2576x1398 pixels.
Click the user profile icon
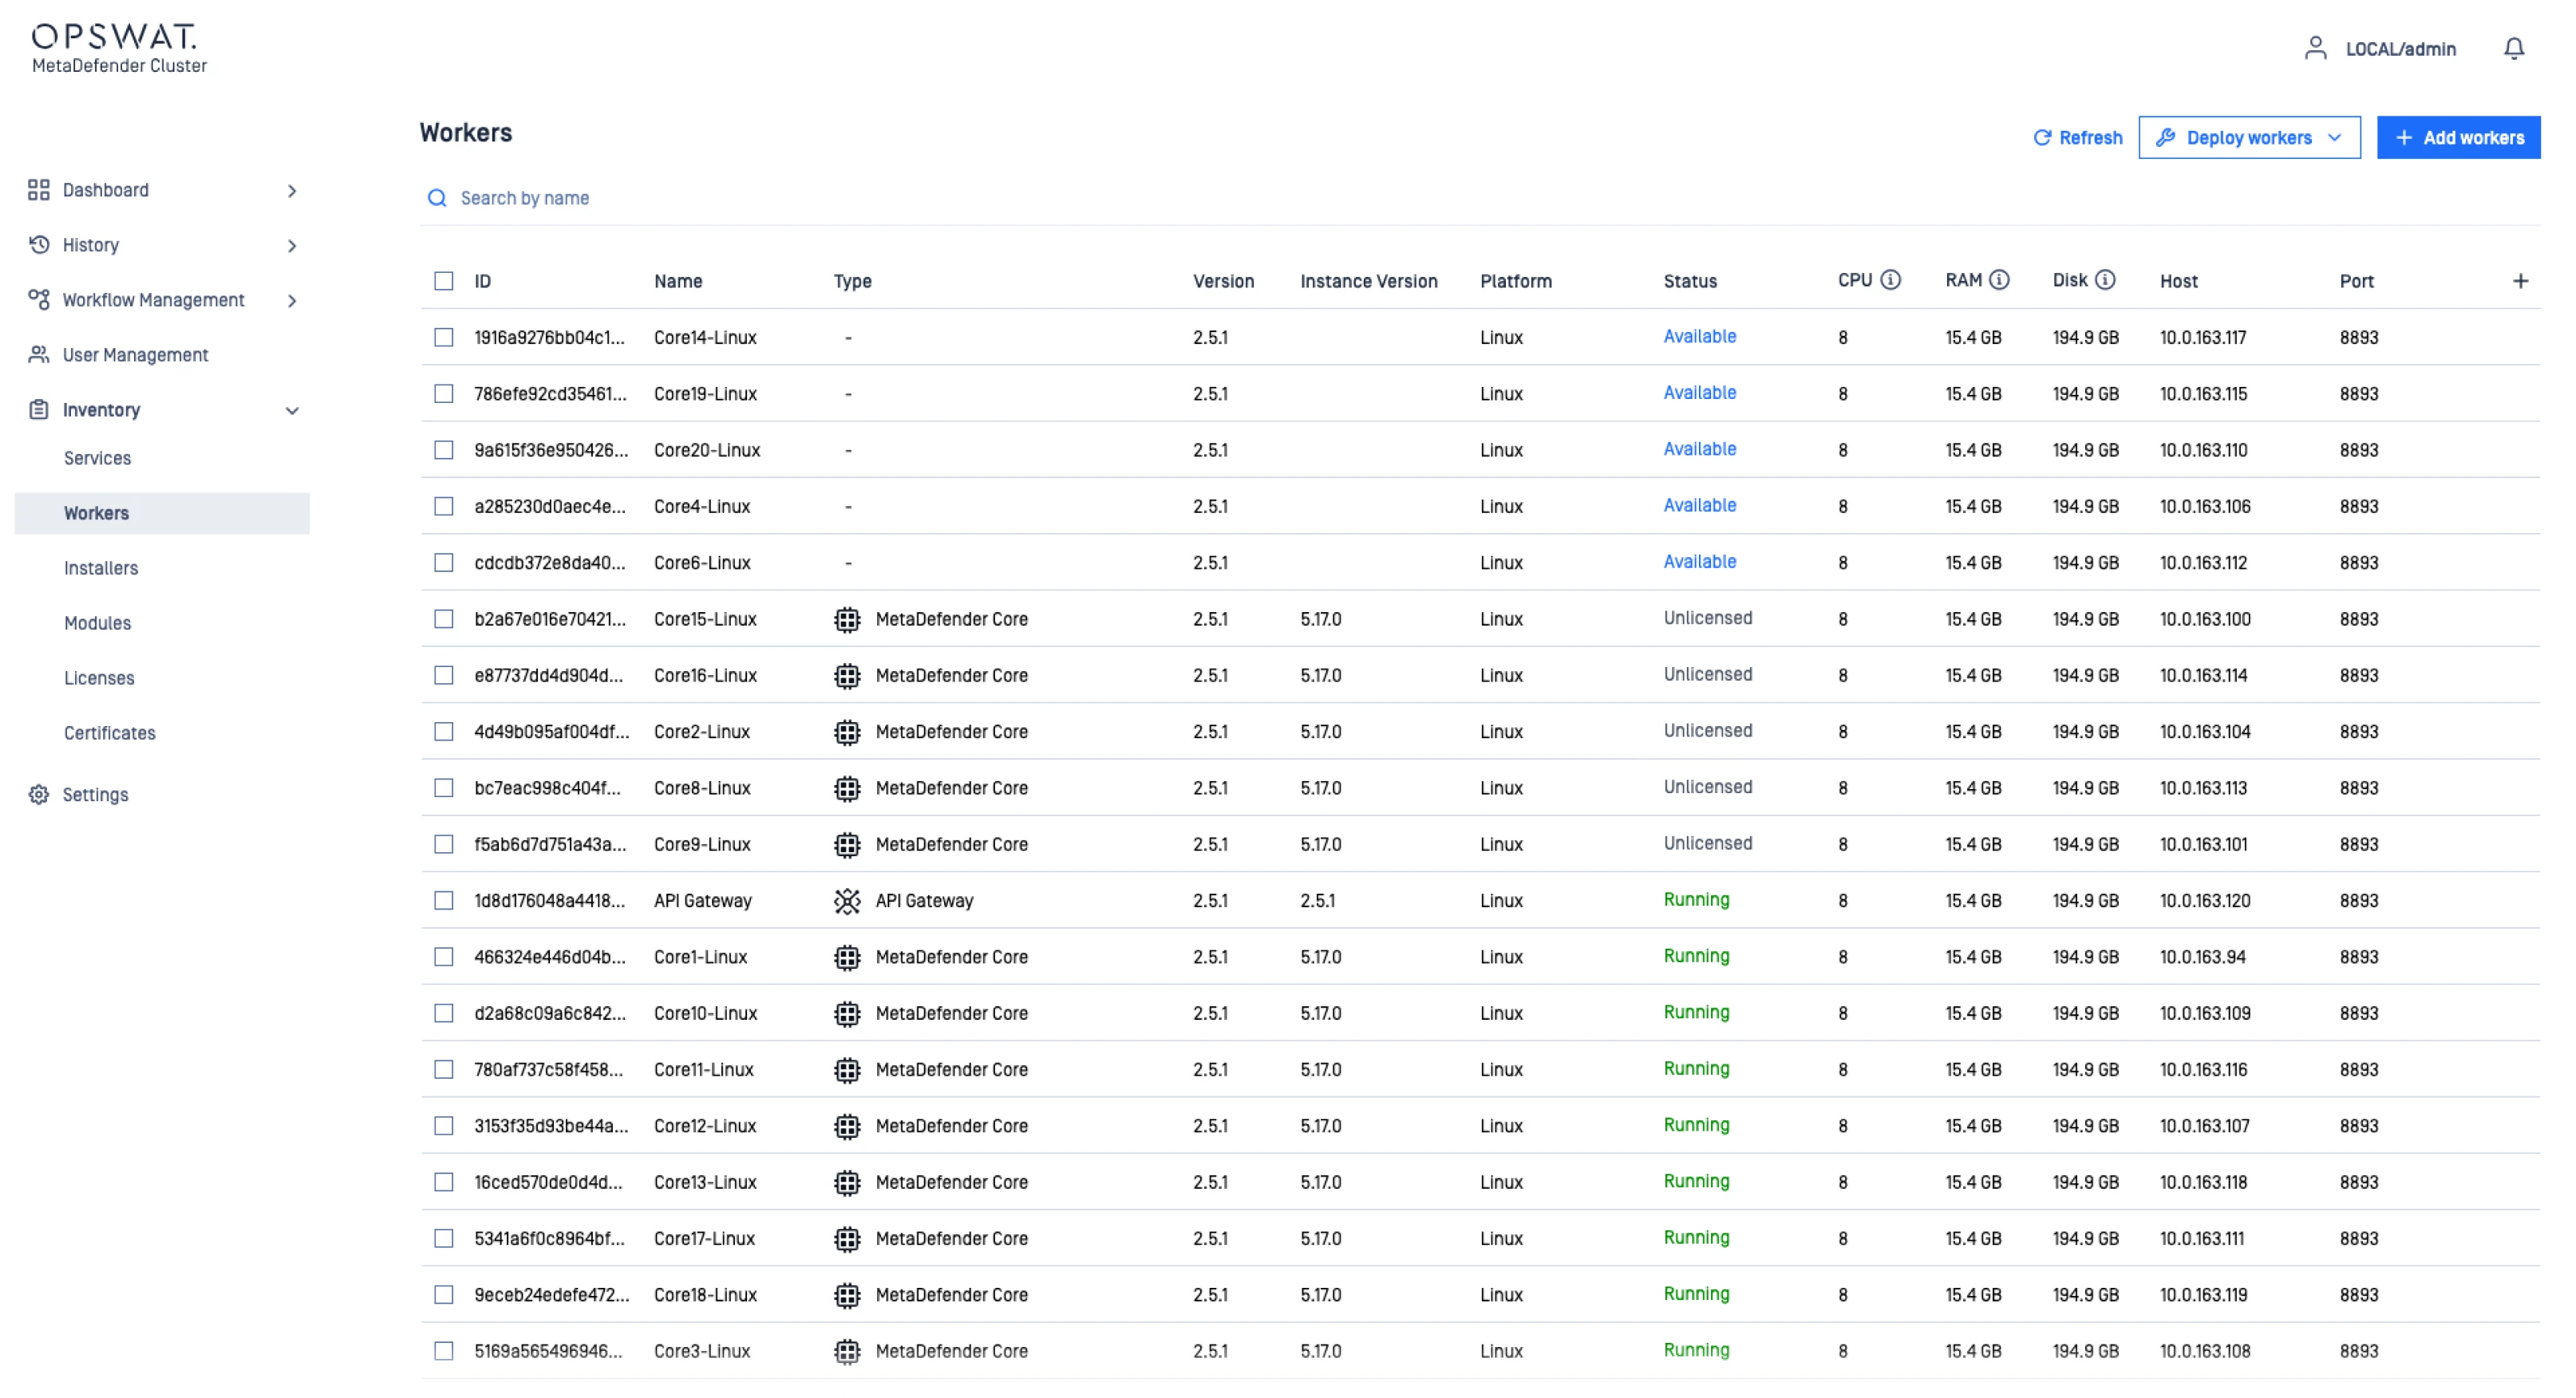pyautogui.click(x=2315, y=49)
